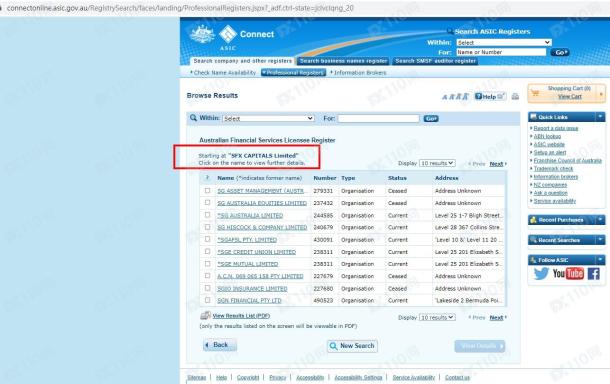Open the Contact us footer link
Image resolution: width=610 pixels, height=384 pixels.
[x=457, y=377]
